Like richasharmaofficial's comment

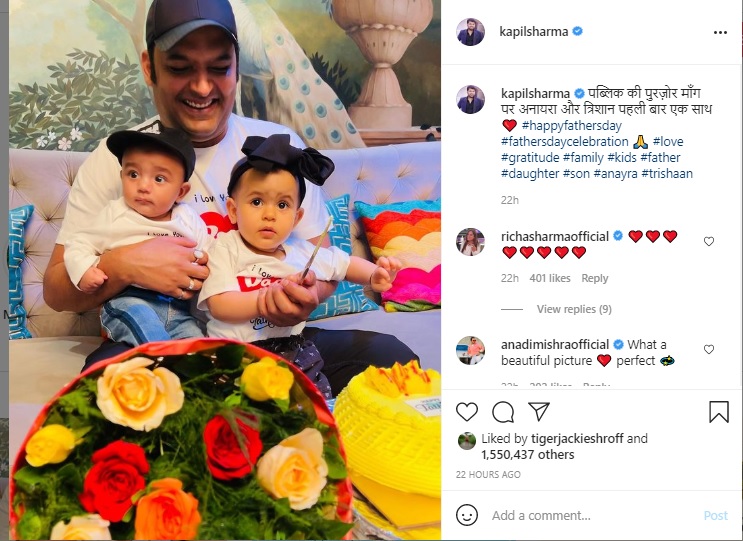click(x=709, y=242)
